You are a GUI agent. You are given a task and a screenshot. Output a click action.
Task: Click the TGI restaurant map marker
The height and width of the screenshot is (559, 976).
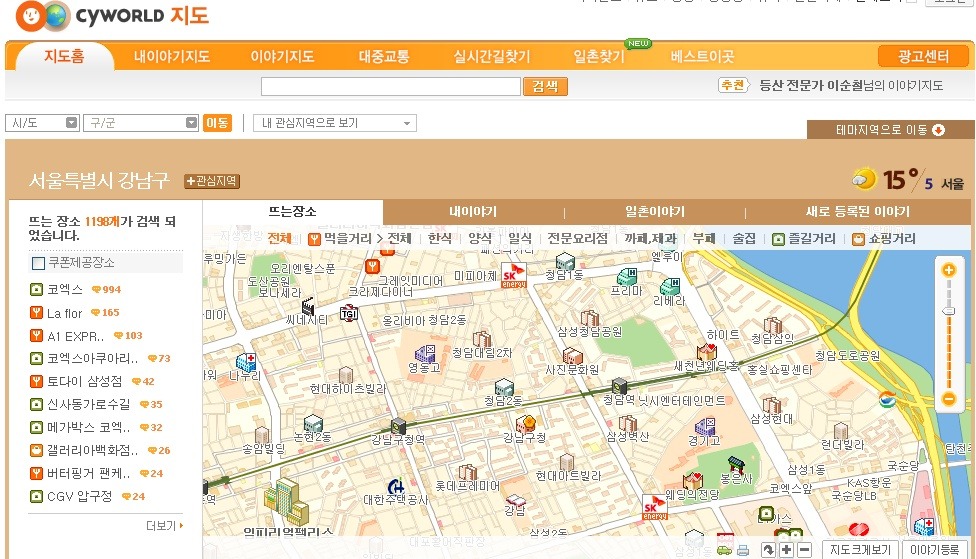coord(349,313)
